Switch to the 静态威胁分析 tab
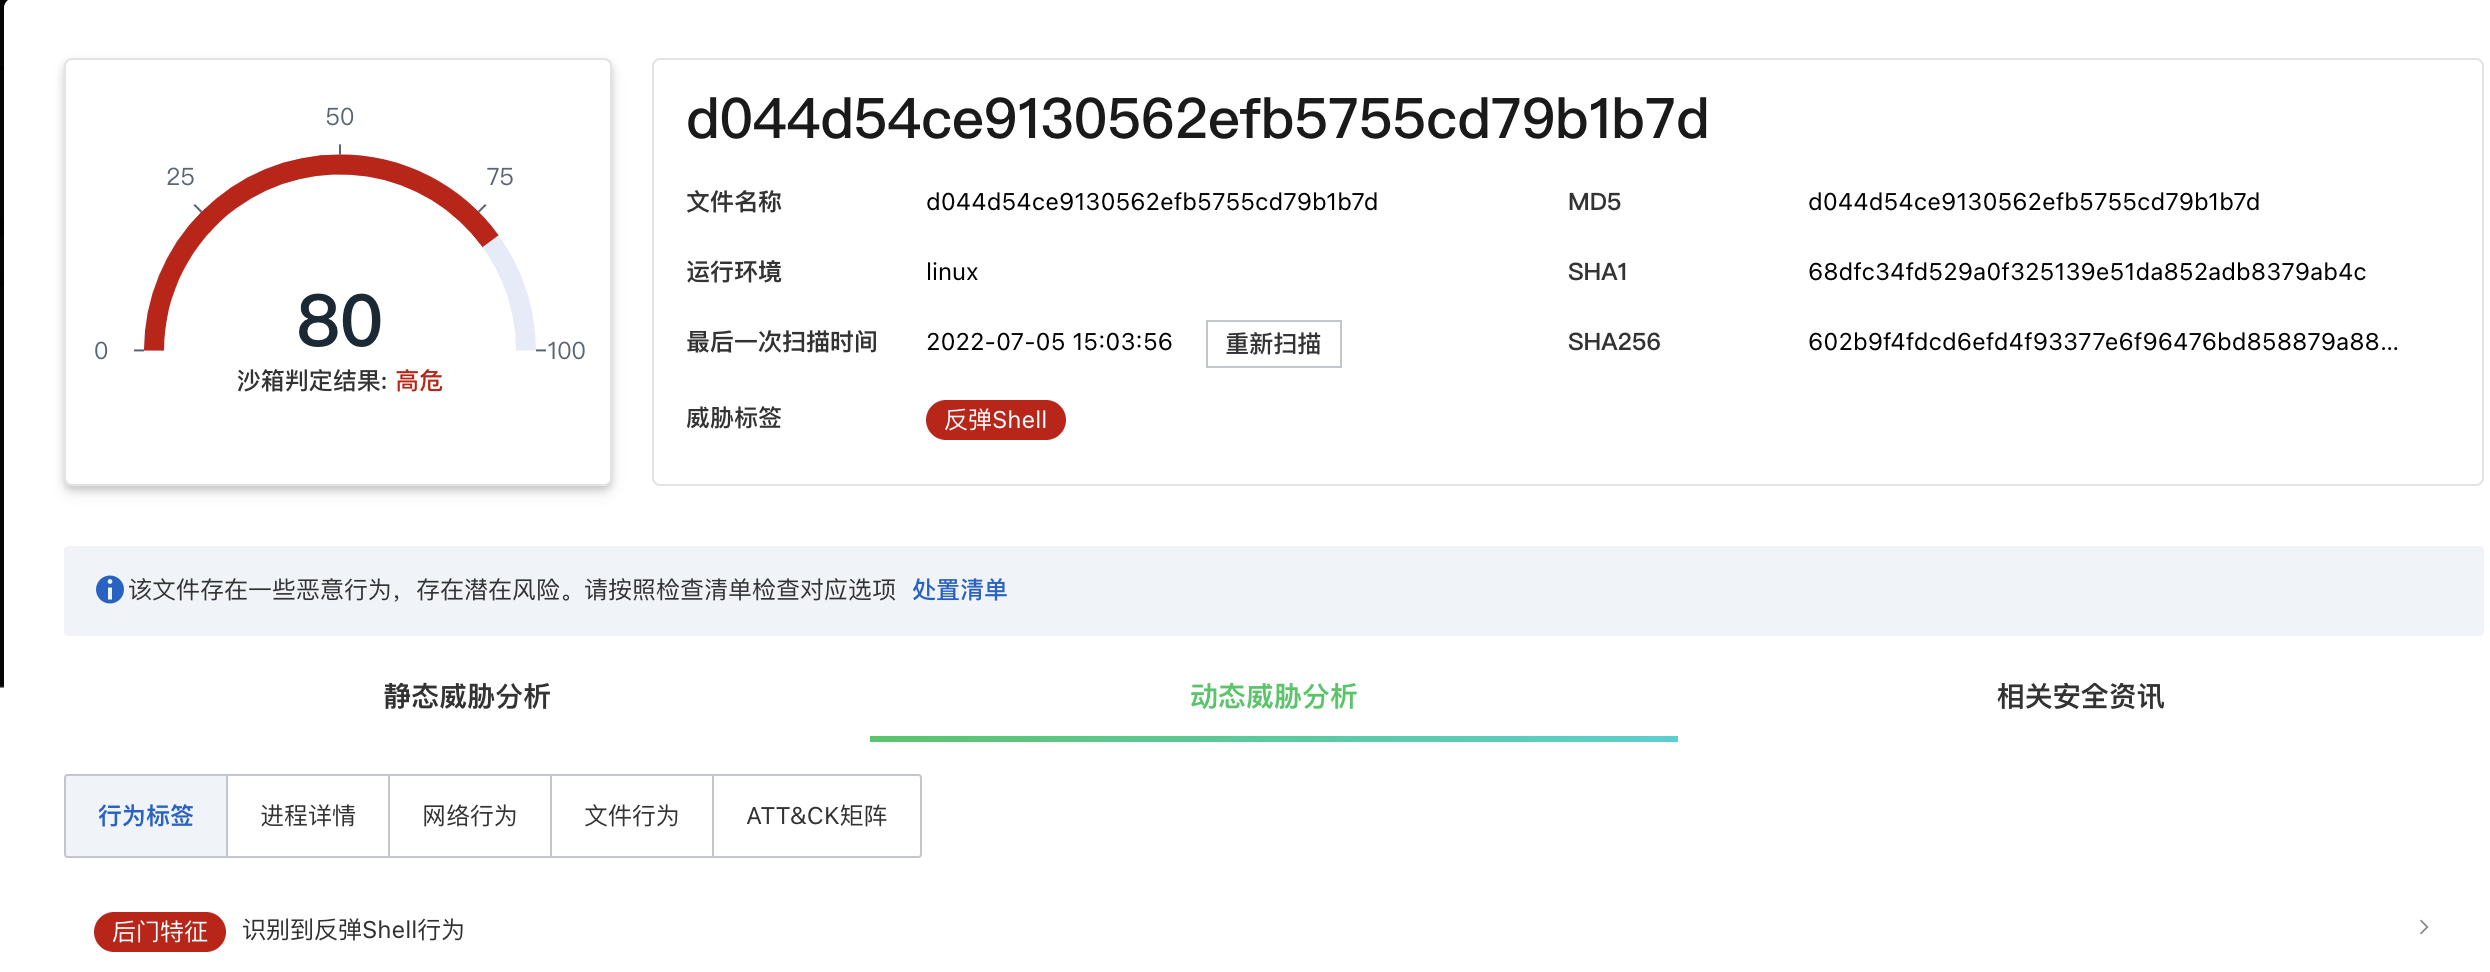This screenshot has width=2490, height=972. pyautogui.click(x=467, y=696)
